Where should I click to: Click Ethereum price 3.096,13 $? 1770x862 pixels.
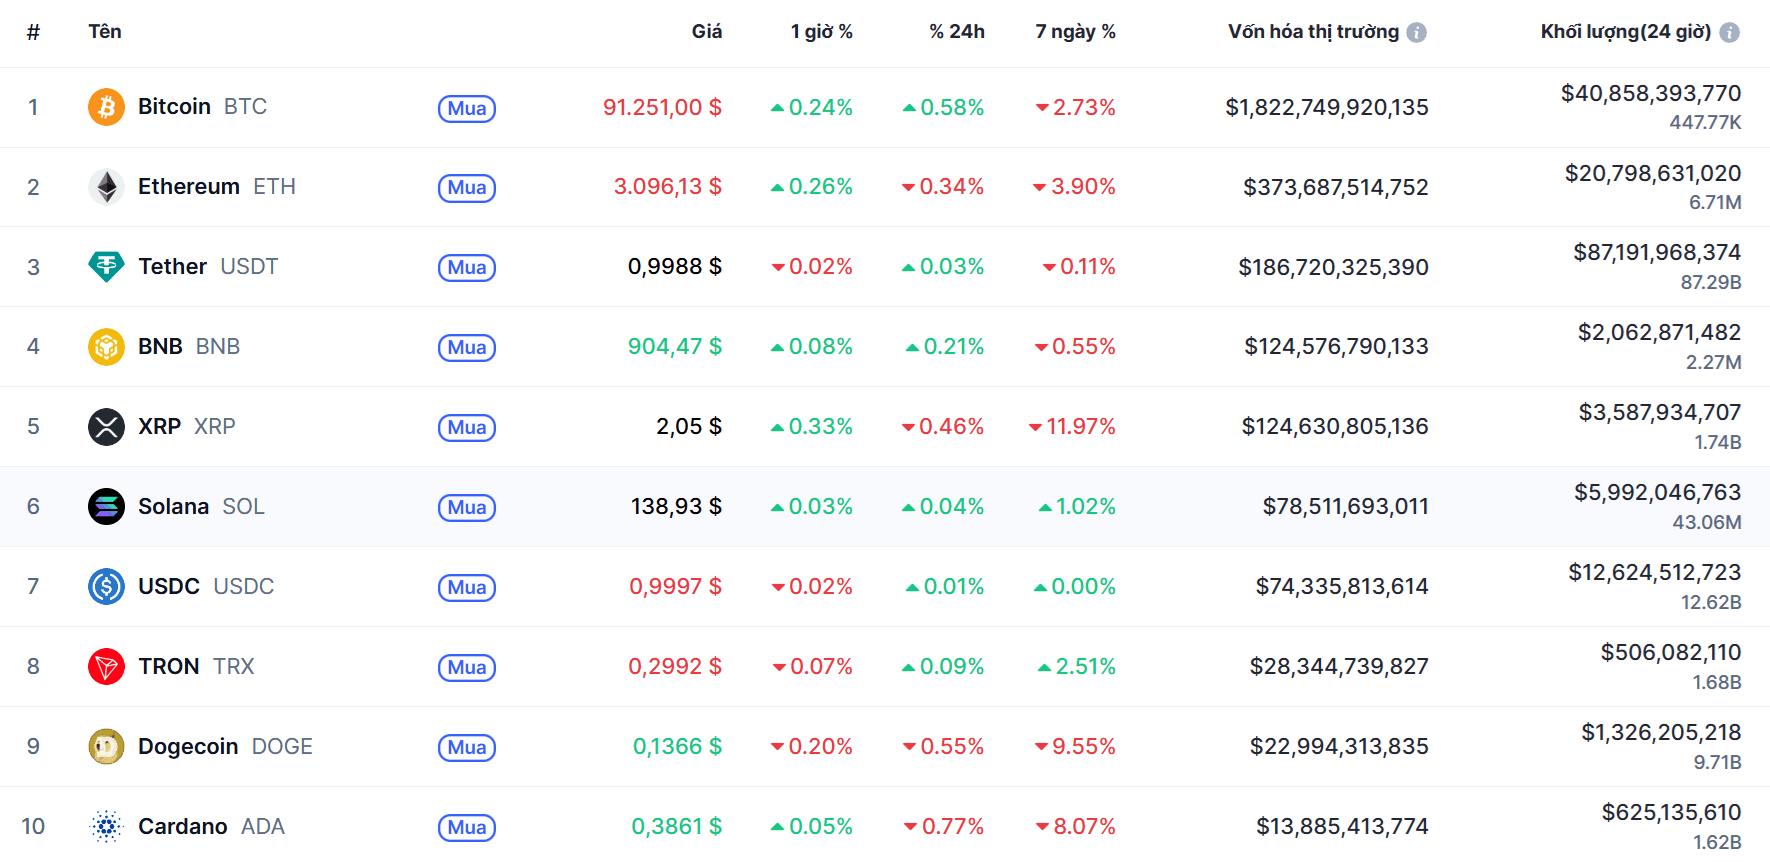[x=668, y=187]
